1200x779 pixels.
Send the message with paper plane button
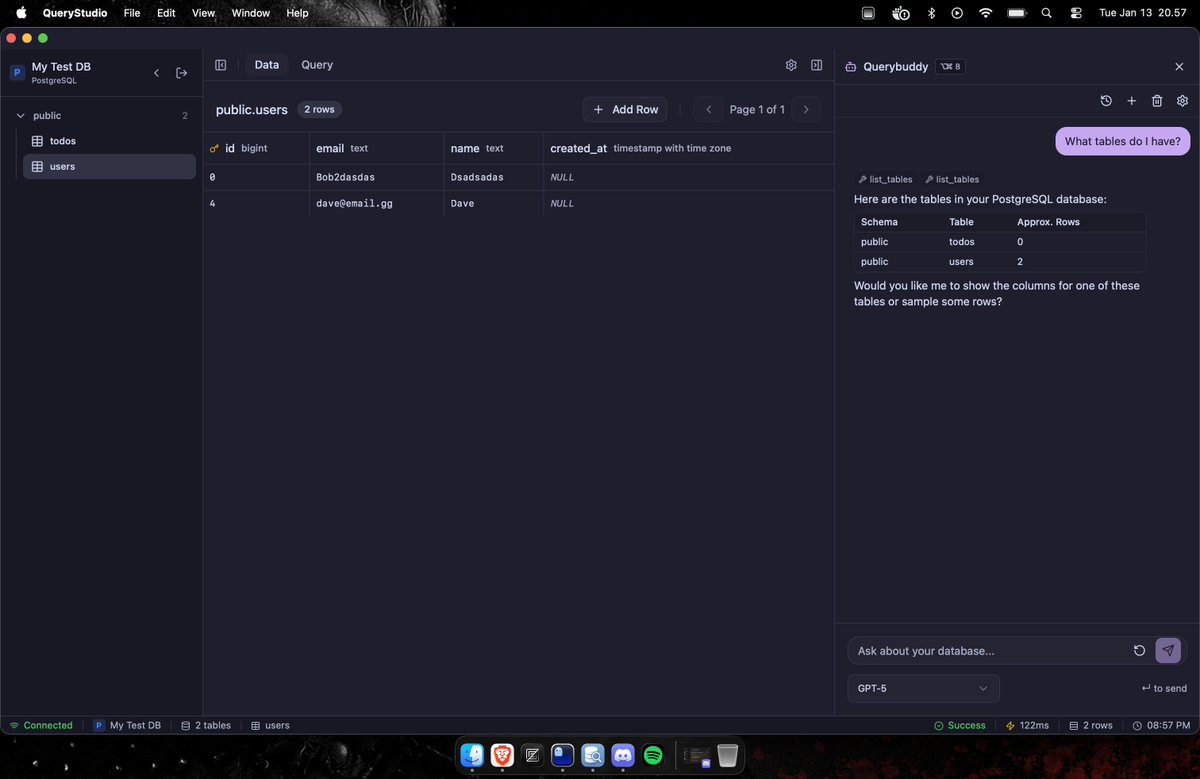point(1168,651)
